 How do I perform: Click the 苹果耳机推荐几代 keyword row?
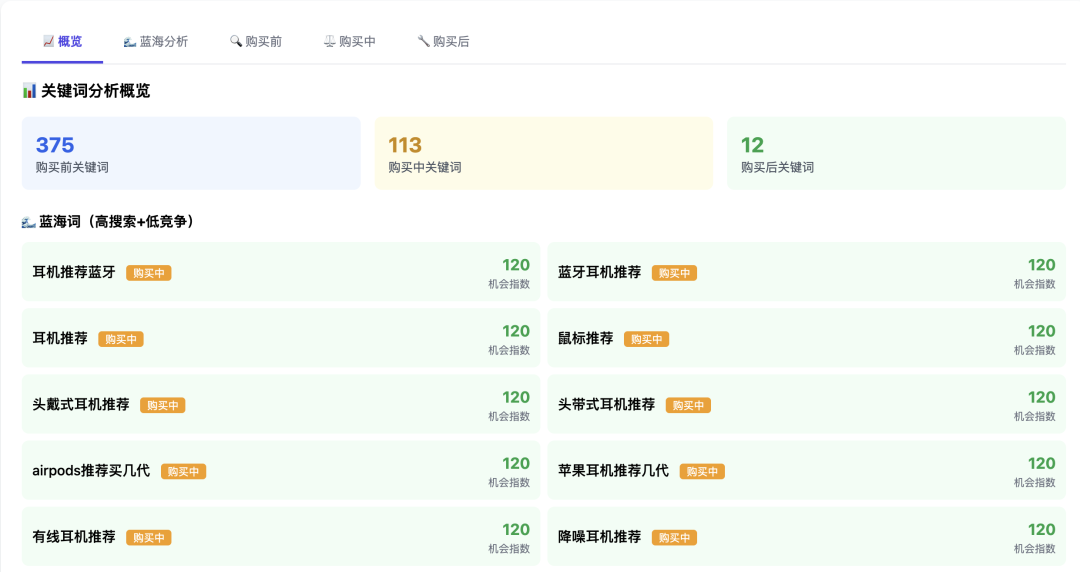point(806,470)
